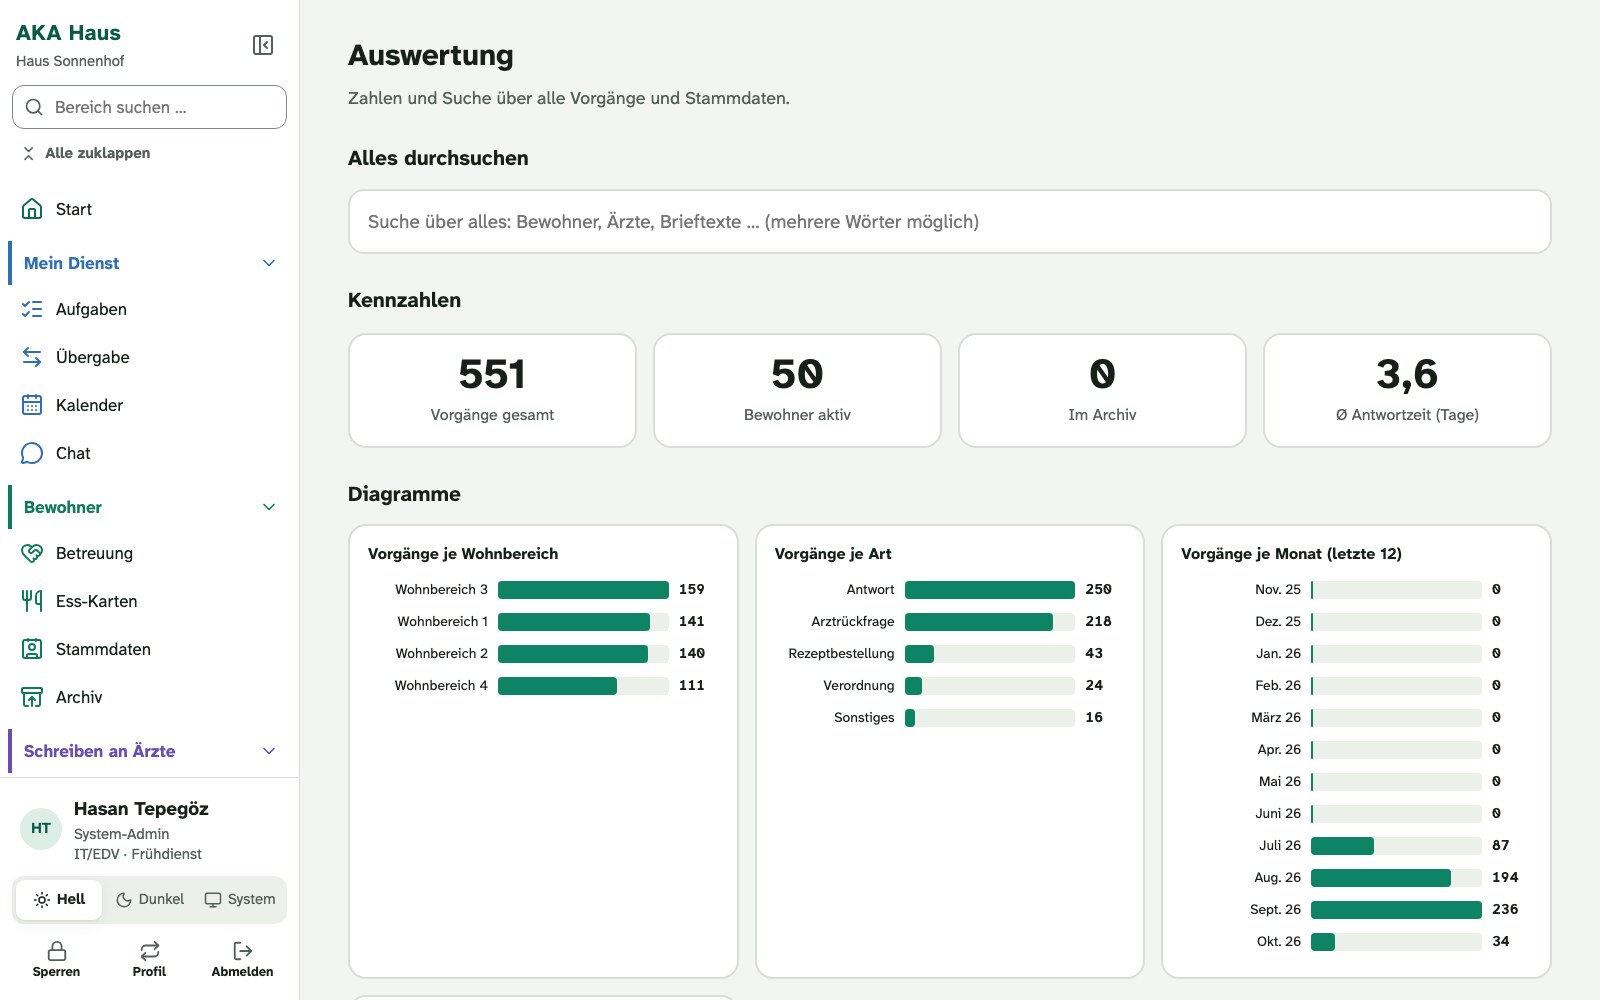Click the Archiv box icon
Image resolution: width=1600 pixels, height=1000 pixels.
click(32, 697)
